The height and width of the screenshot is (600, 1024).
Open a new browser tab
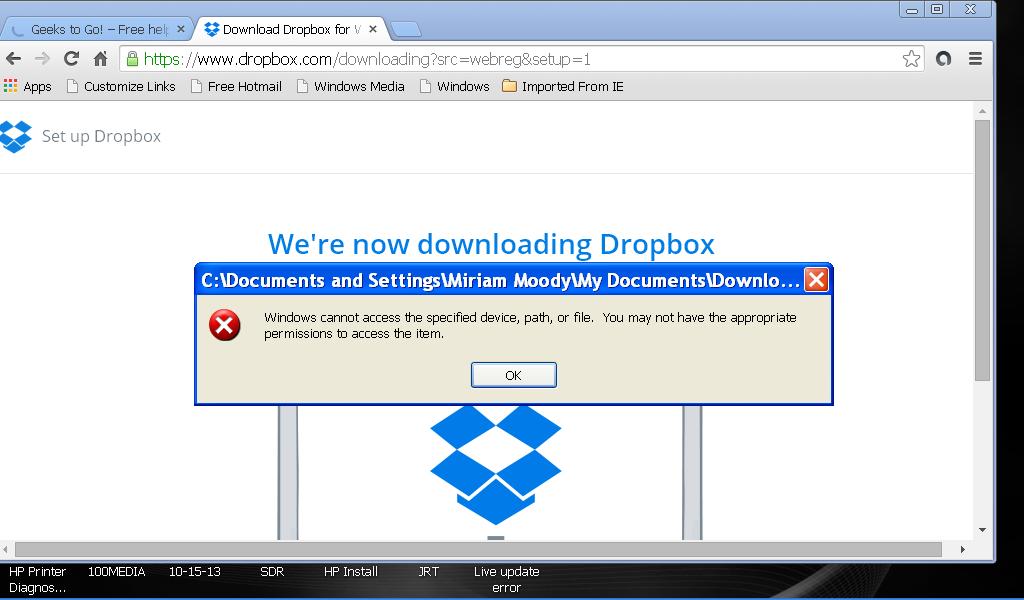click(x=406, y=29)
